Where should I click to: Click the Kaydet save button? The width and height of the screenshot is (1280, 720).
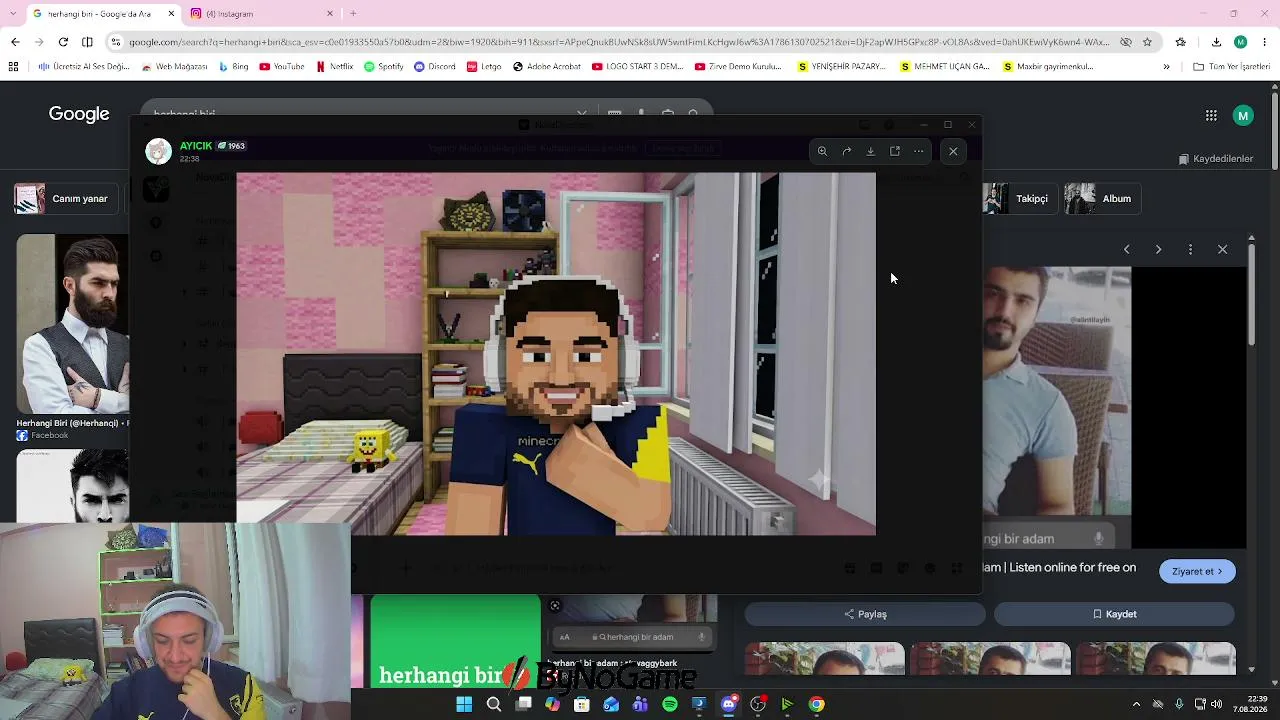(1114, 614)
